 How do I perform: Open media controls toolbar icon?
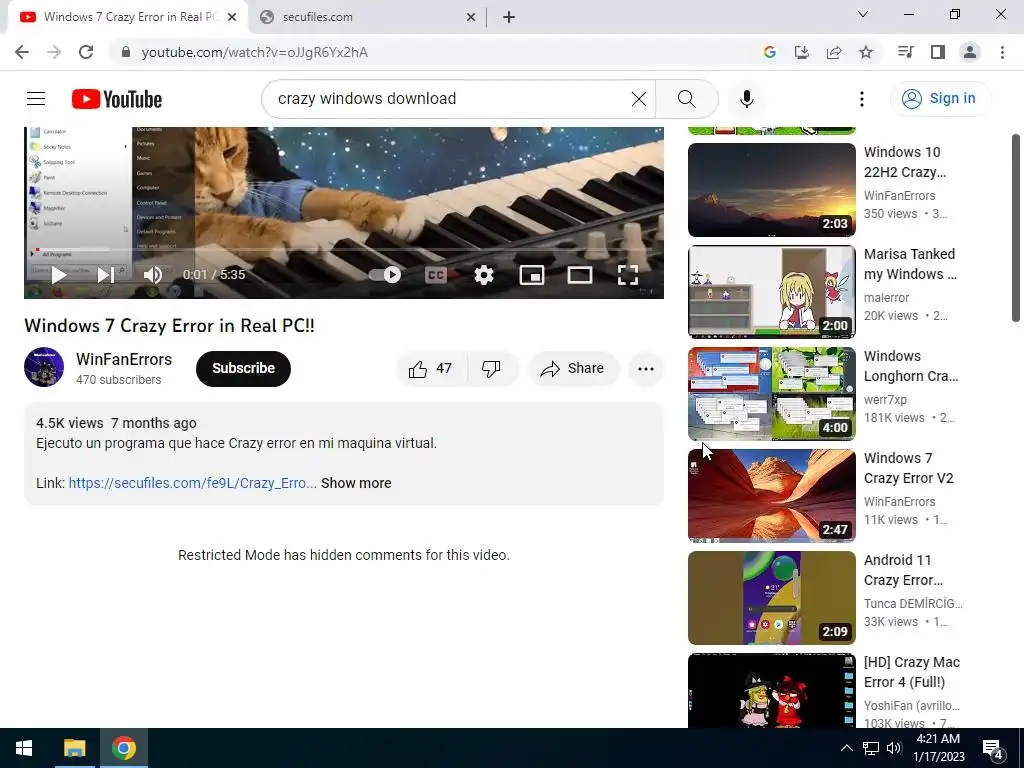[905, 52]
